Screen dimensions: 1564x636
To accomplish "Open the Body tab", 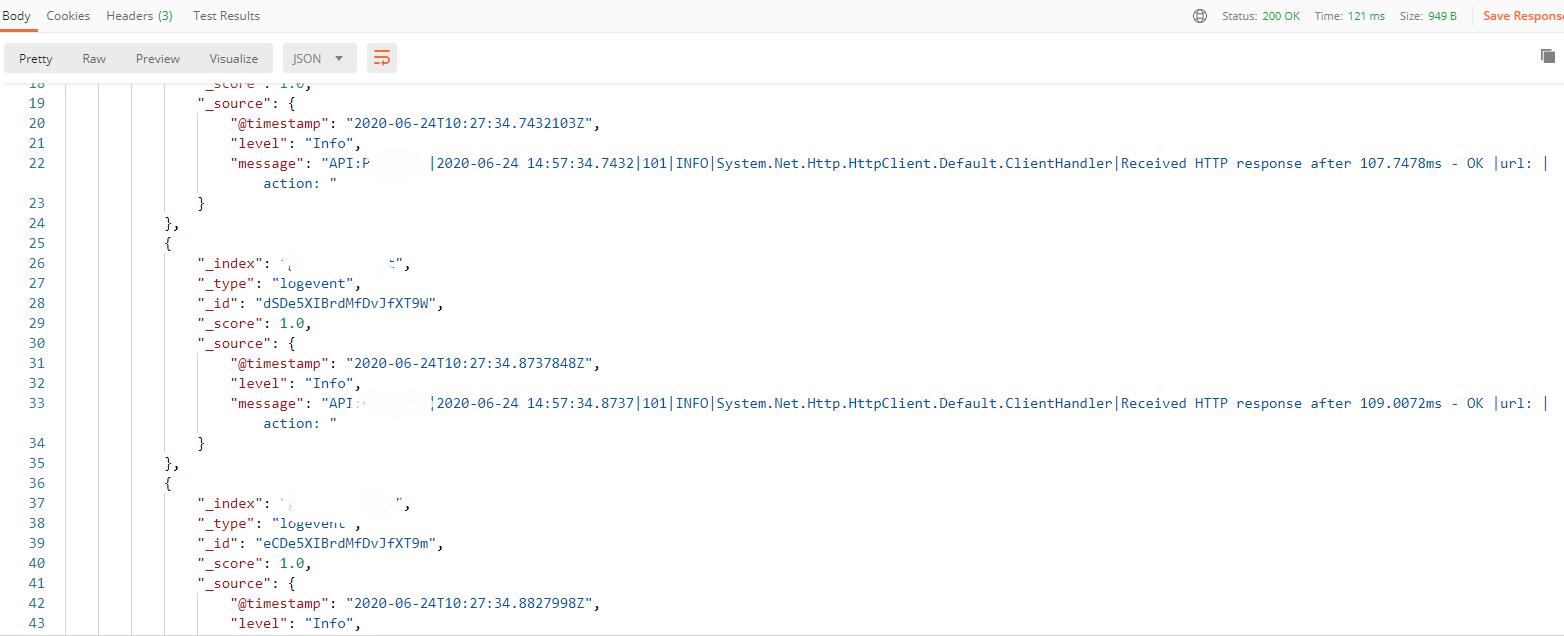I will click(17, 16).
